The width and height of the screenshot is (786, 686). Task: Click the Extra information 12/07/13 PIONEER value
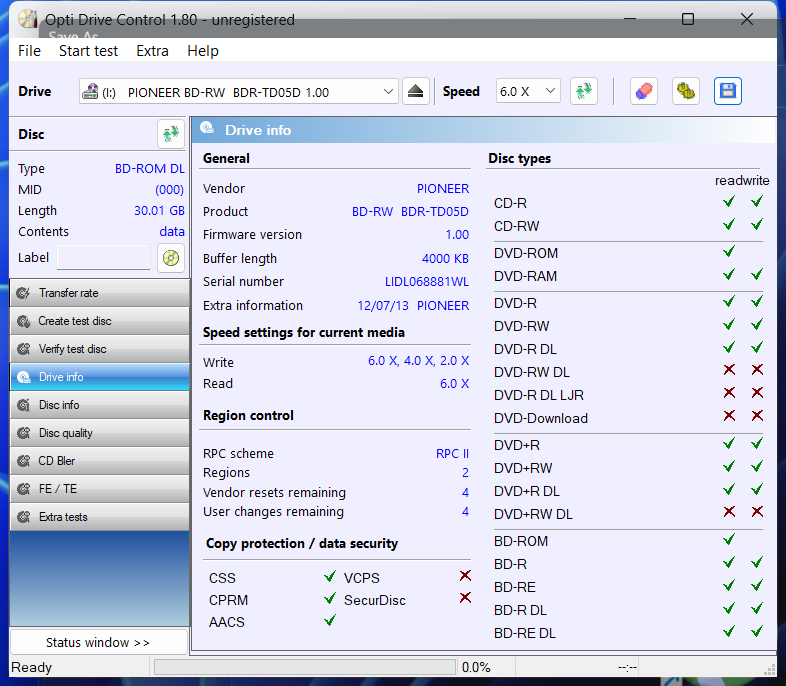413,306
